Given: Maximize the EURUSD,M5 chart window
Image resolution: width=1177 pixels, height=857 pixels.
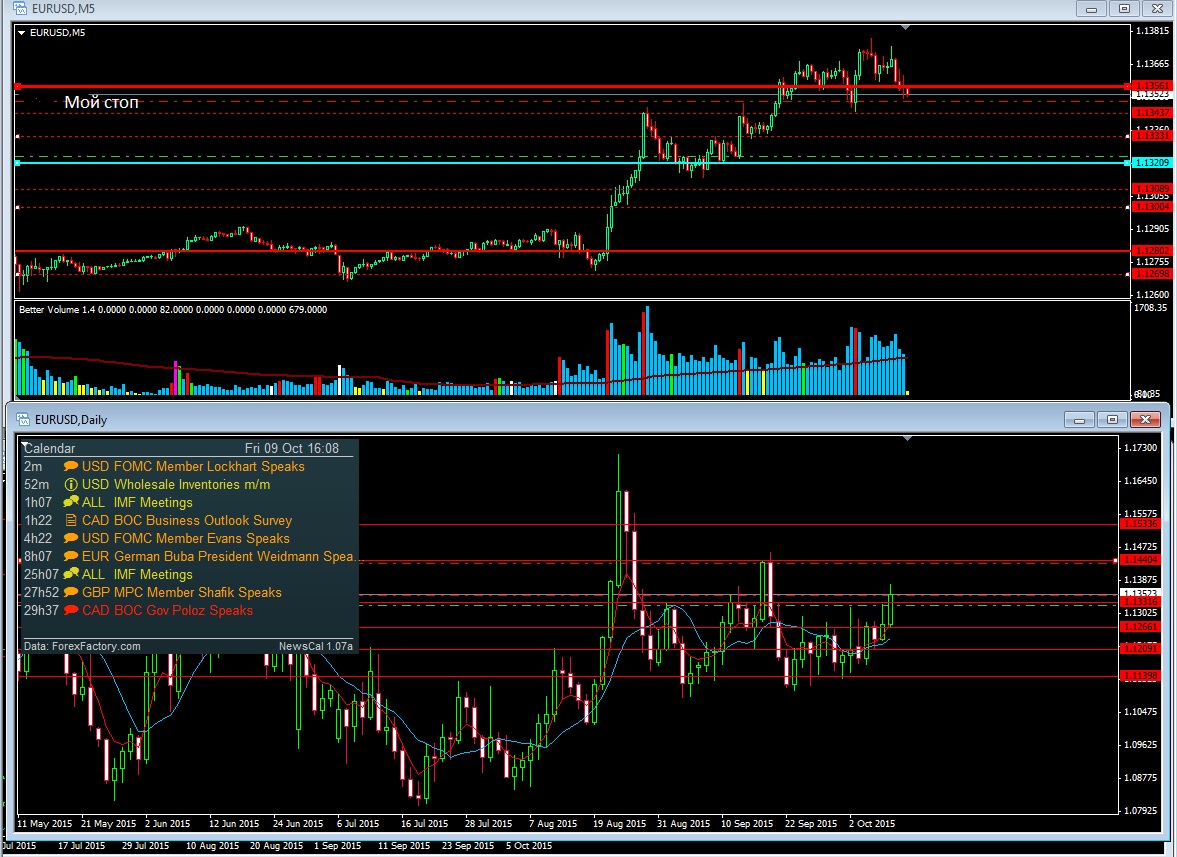Looking at the screenshot, I should (x=1124, y=9).
